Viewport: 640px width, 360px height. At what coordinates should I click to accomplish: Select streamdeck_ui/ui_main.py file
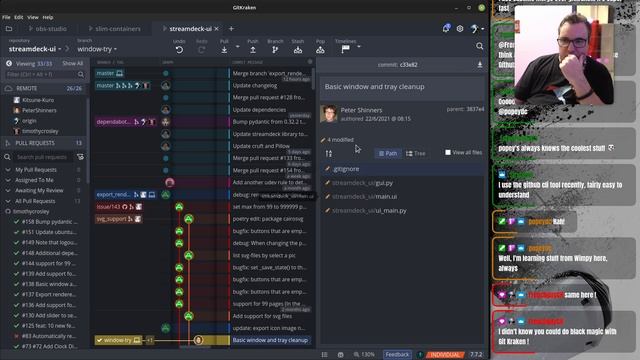click(402, 211)
